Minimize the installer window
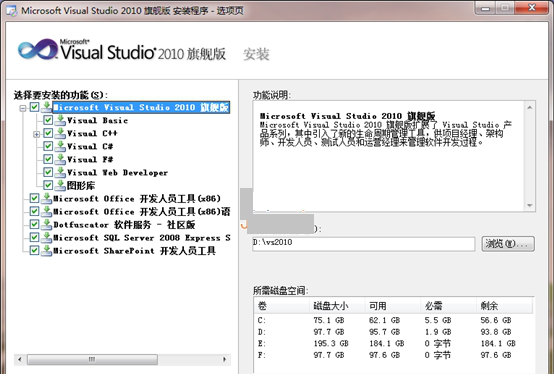This screenshot has height=388, width=554. coord(485,8)
